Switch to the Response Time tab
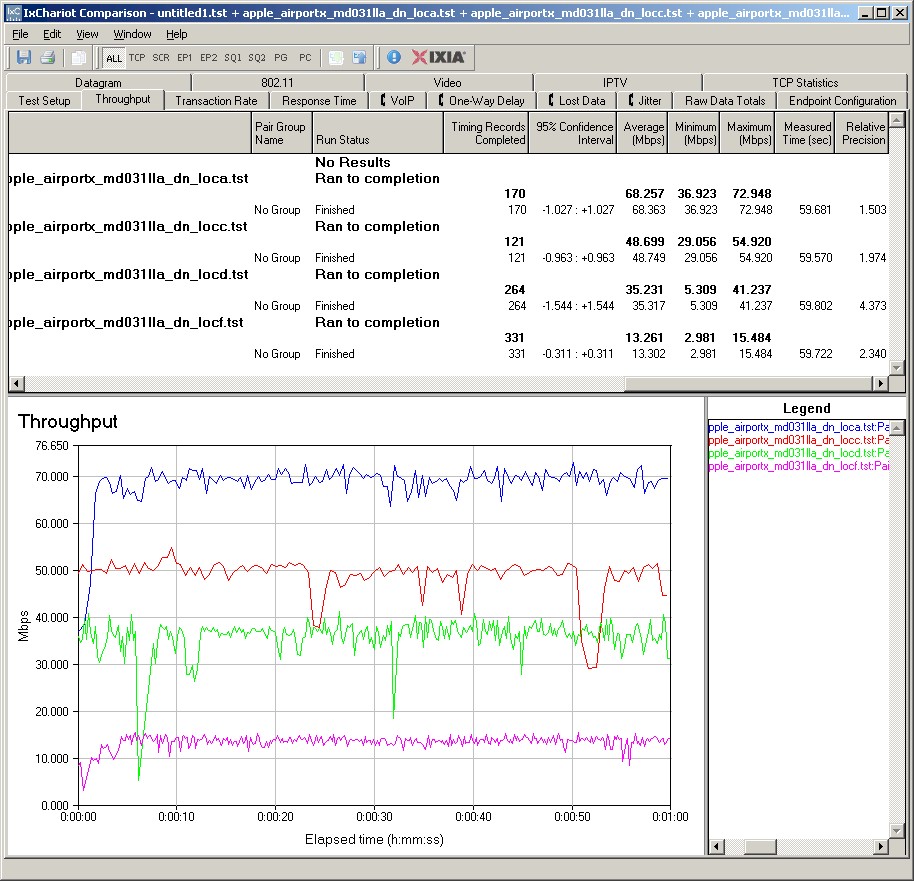Image resolution: width=914 pixels, height=881 pixels. 319,101
